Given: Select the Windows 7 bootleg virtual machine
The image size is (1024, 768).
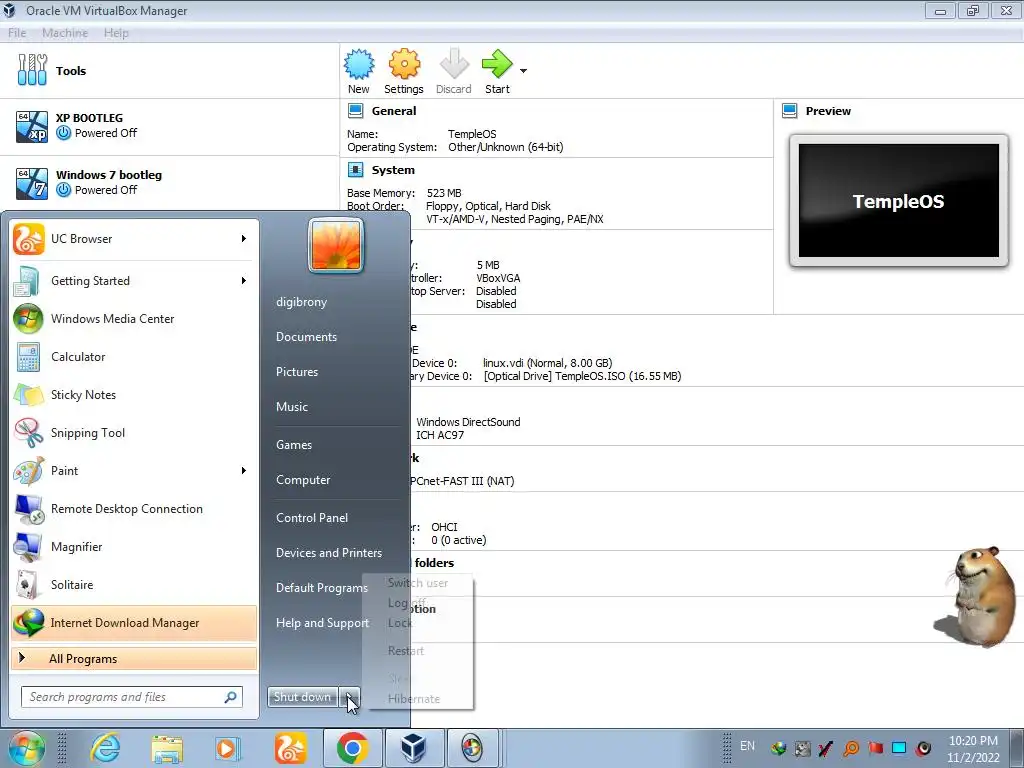Looking at the screenshot, I should 169,183.
